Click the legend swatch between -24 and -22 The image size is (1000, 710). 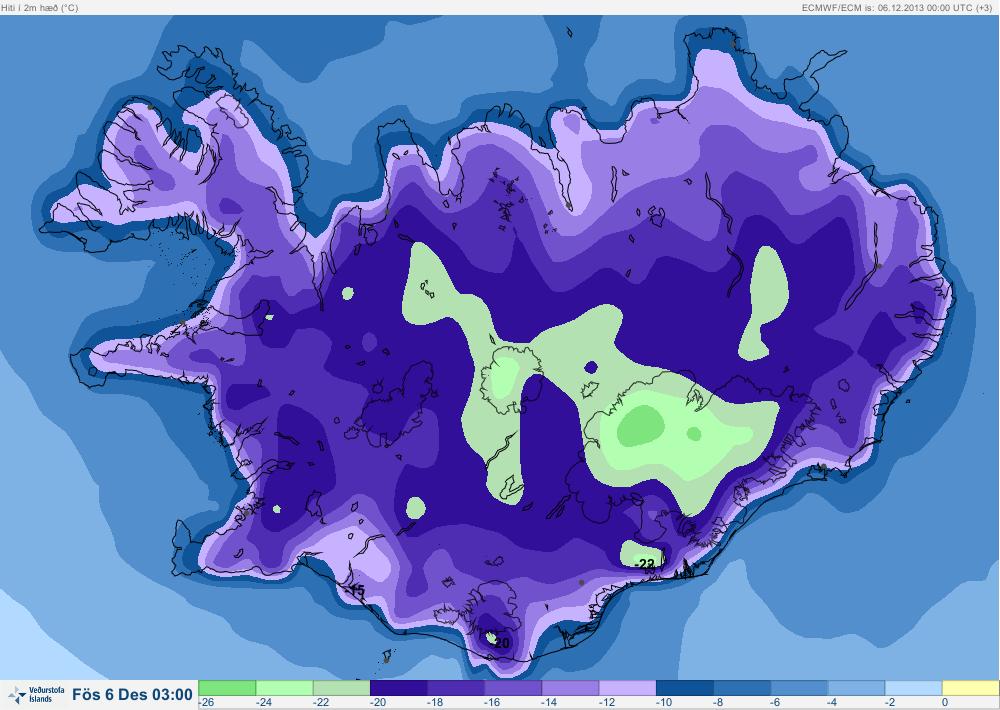pos(284,688)
